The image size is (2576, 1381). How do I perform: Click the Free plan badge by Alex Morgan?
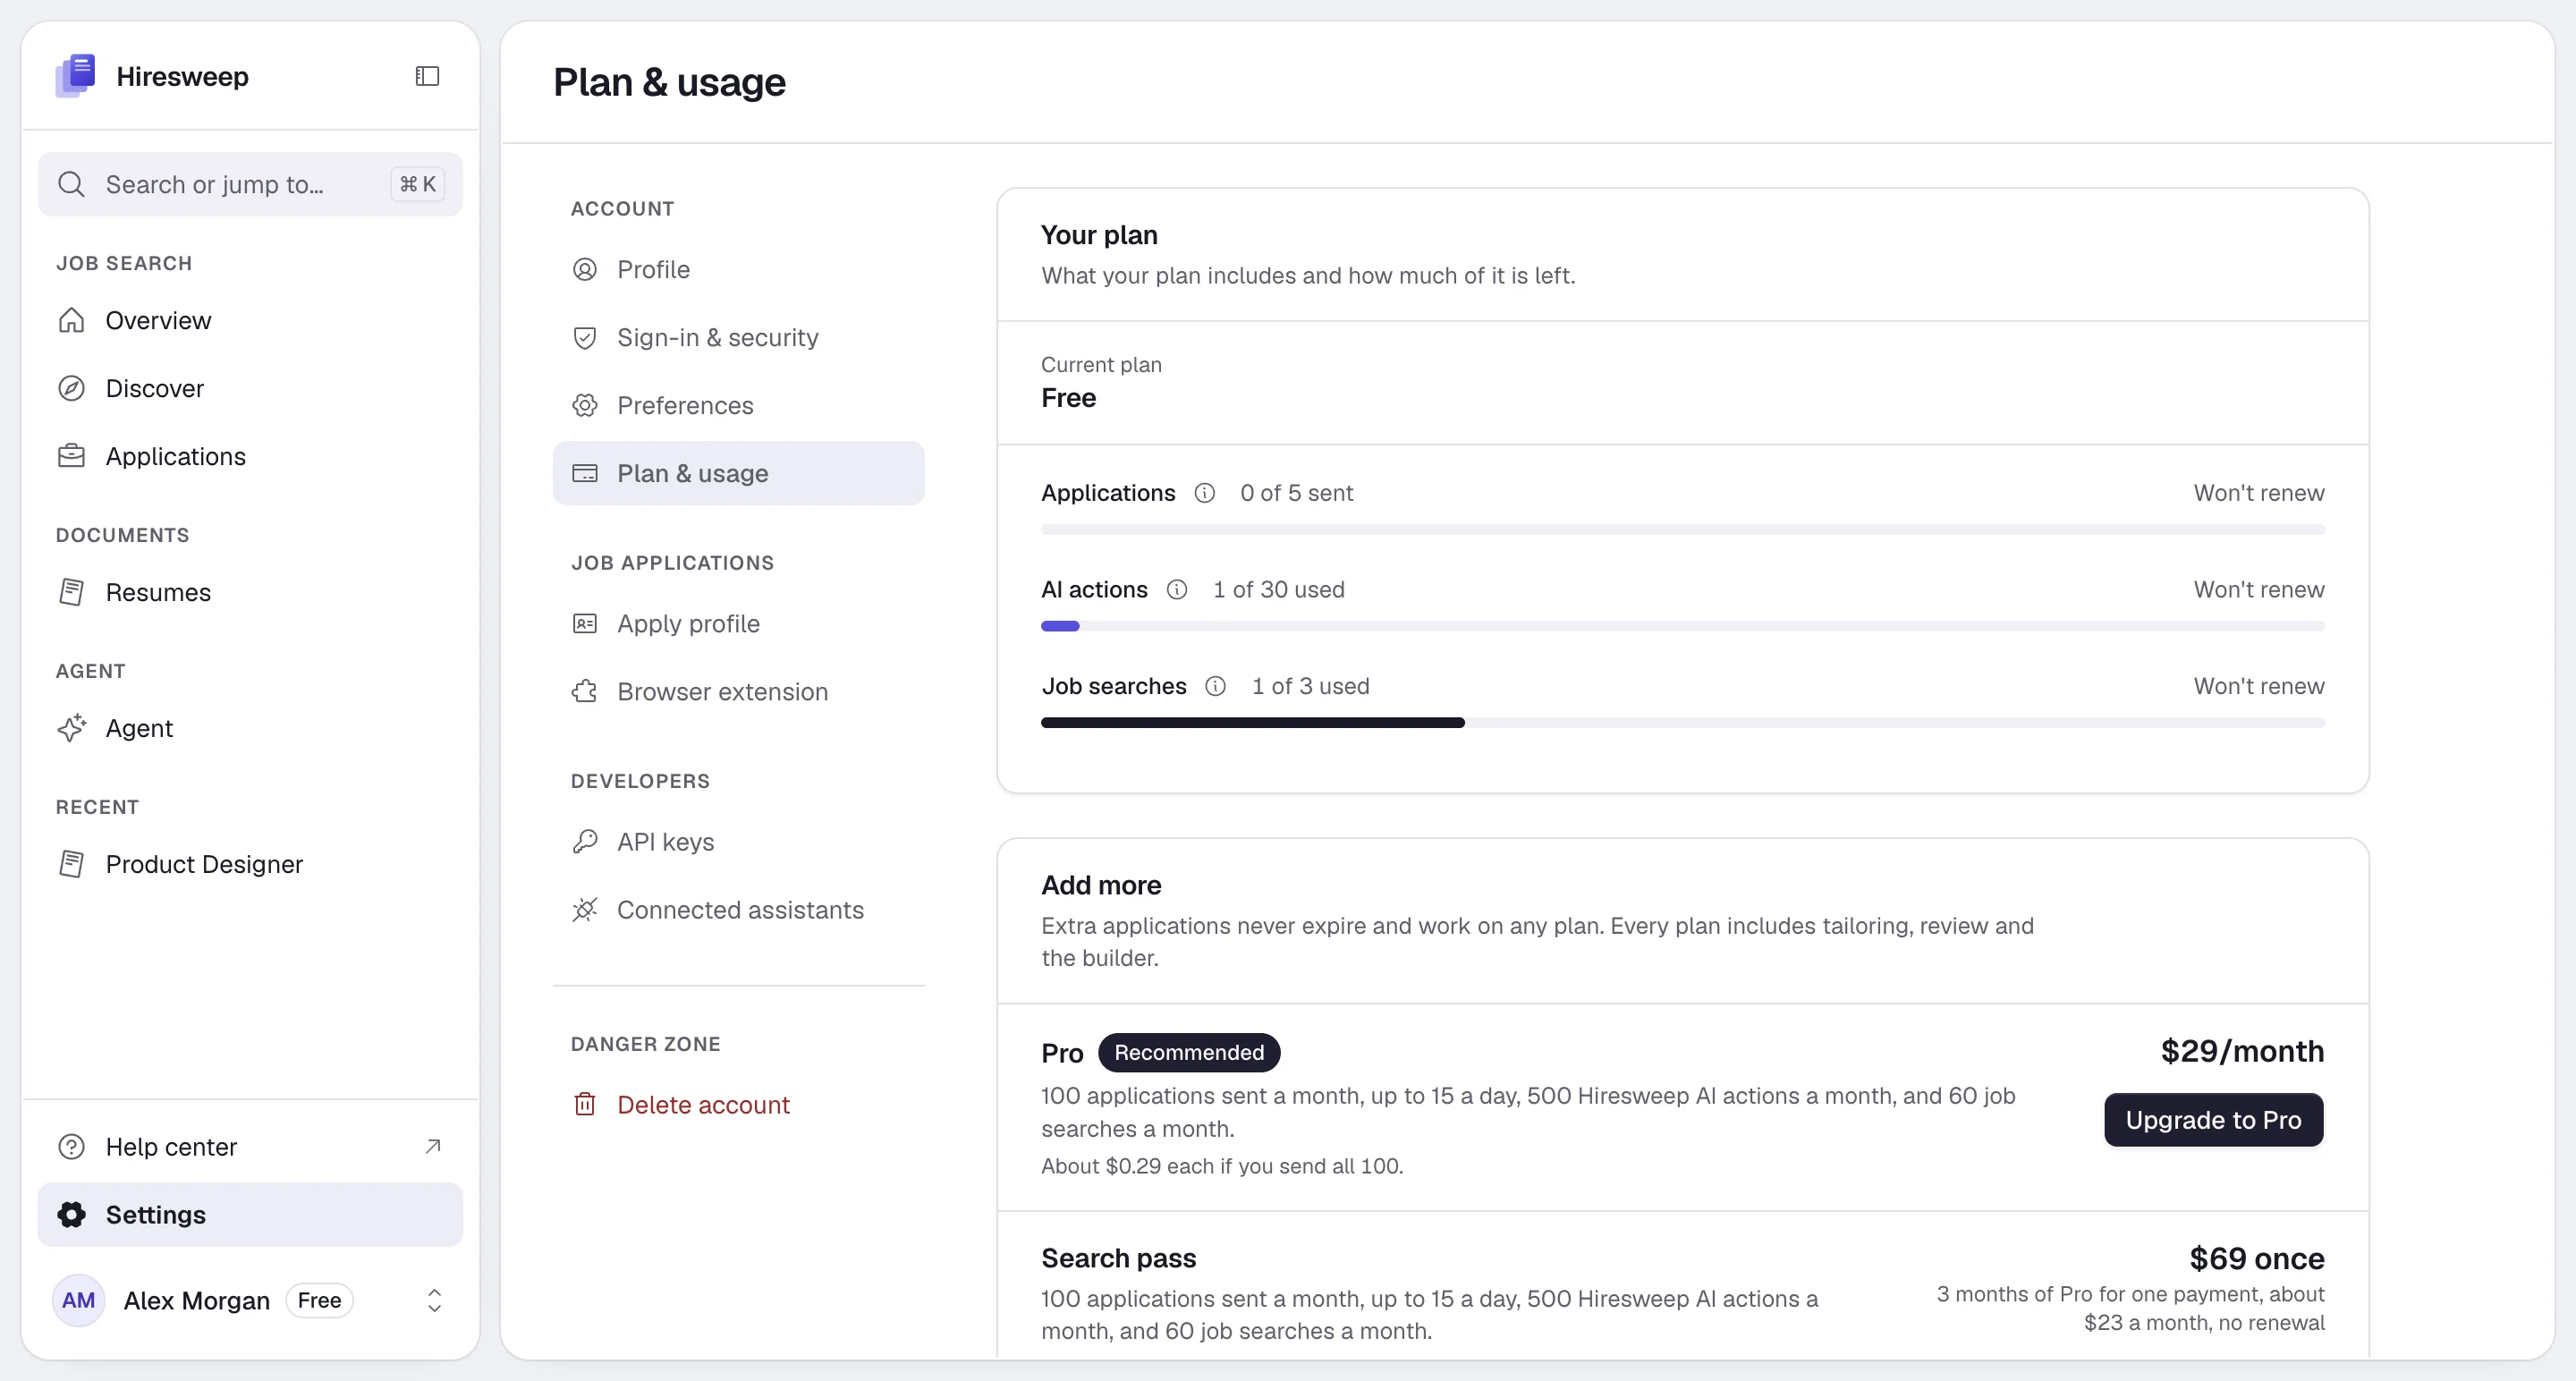click(319, 1300)
